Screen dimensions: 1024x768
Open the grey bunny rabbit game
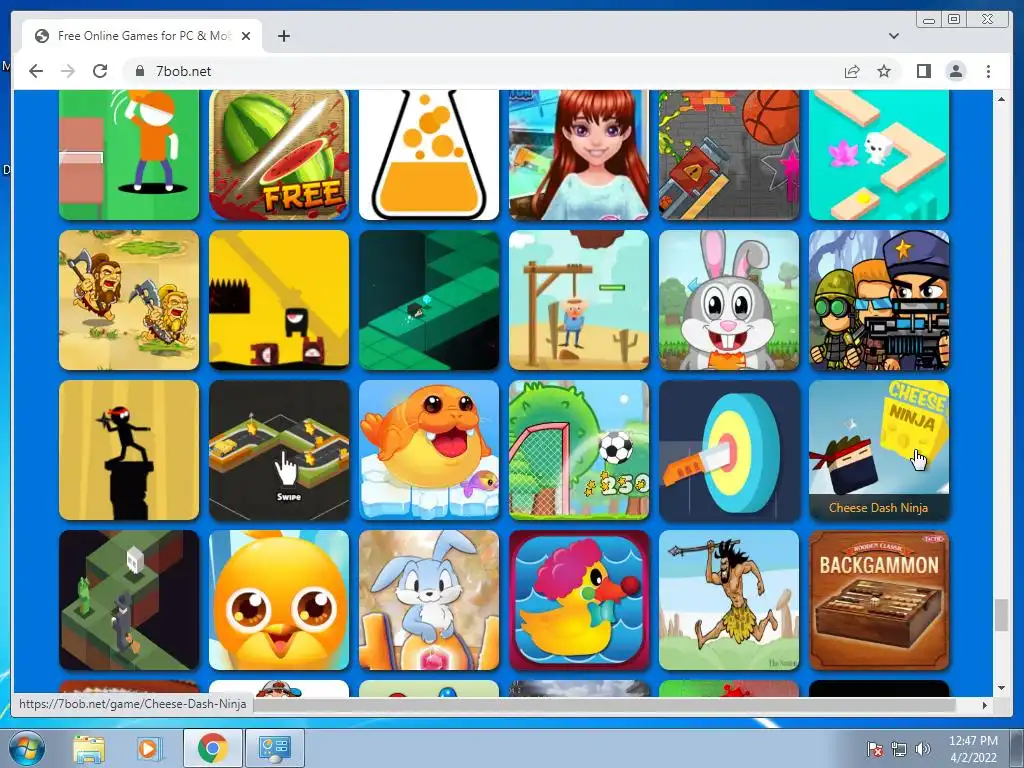729,300
